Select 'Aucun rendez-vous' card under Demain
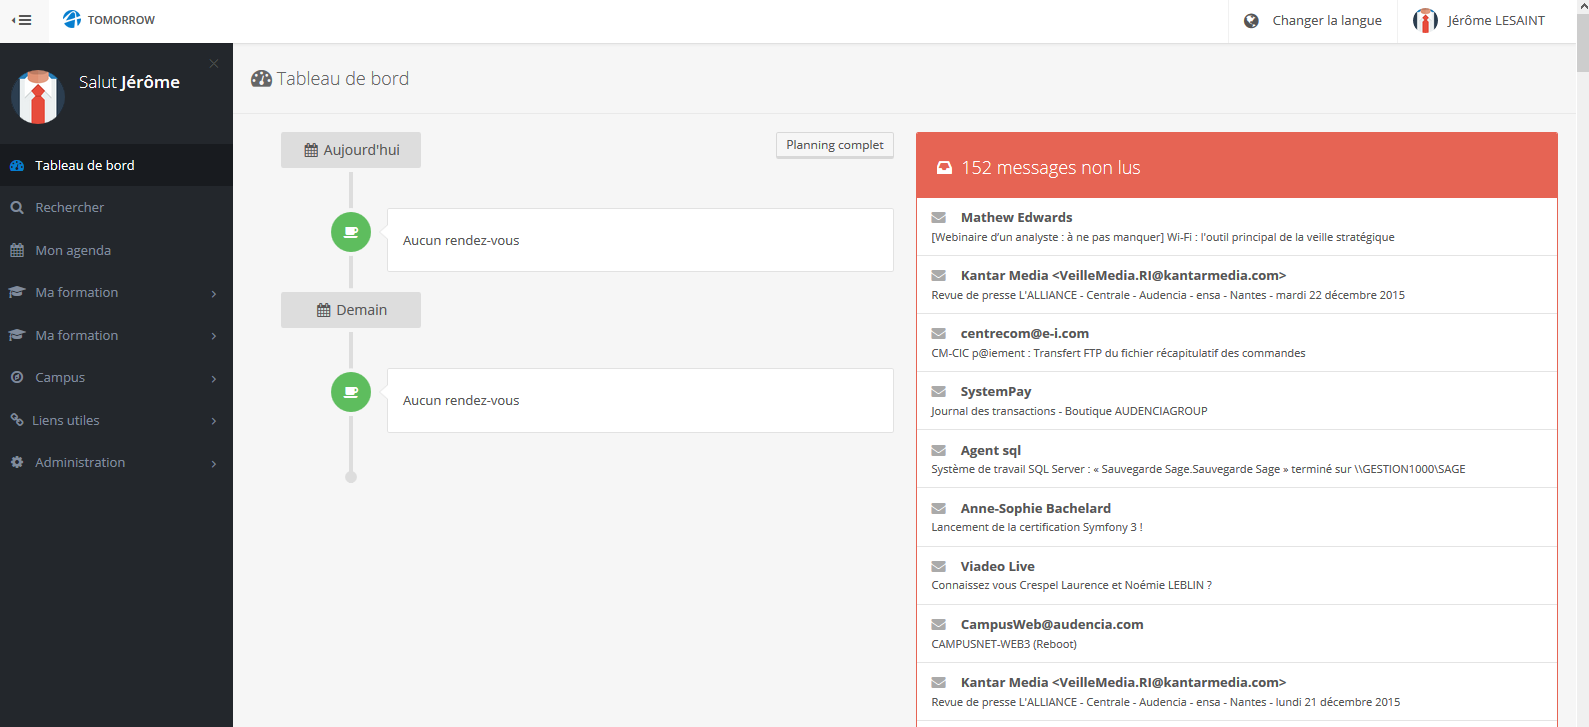 point(640,400)
